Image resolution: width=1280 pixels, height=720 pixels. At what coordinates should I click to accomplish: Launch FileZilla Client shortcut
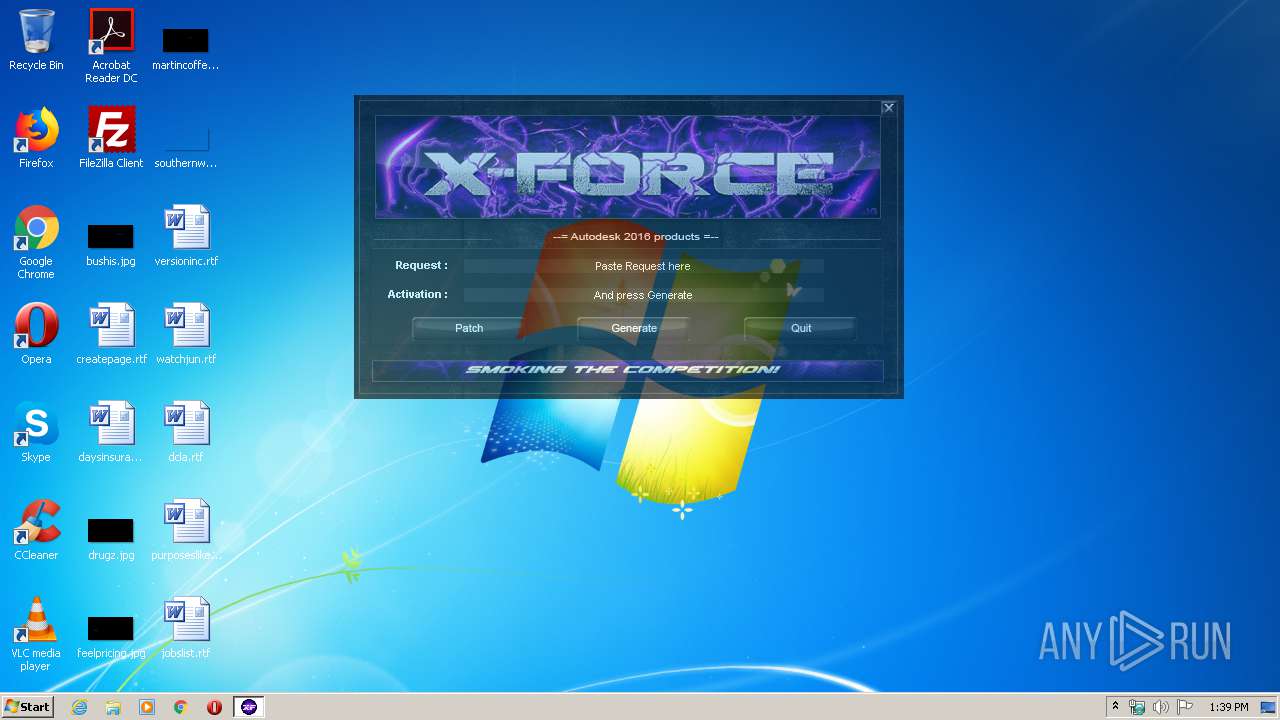point(111,138)
